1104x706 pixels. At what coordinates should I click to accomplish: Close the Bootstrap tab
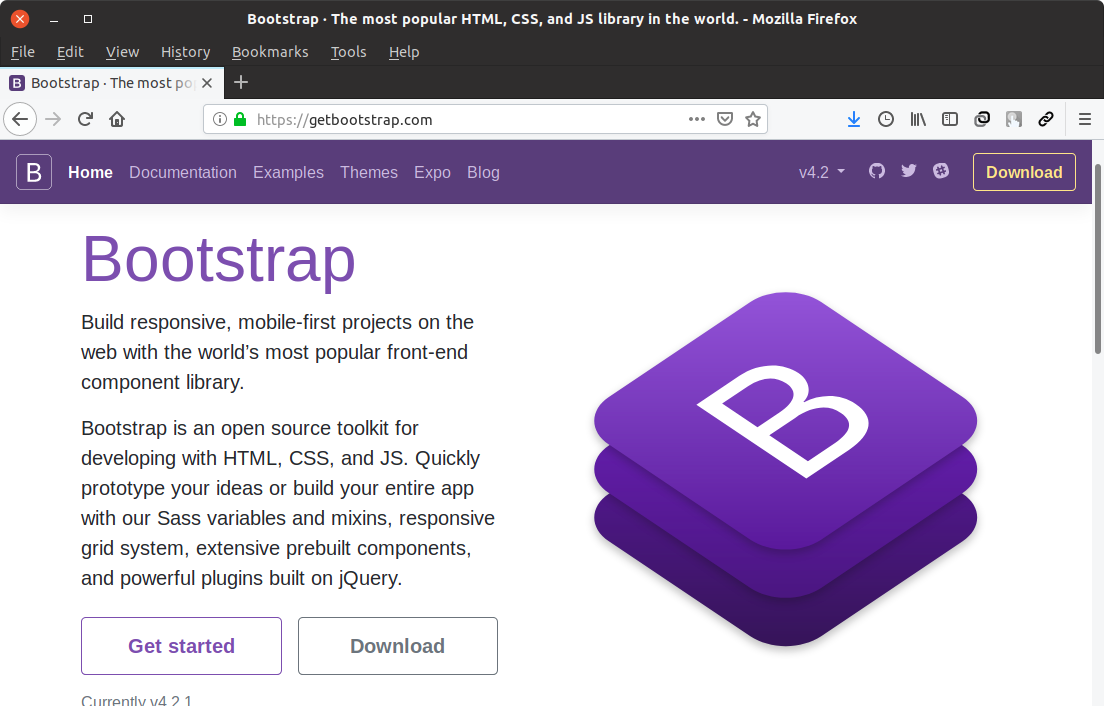(207, 83)
